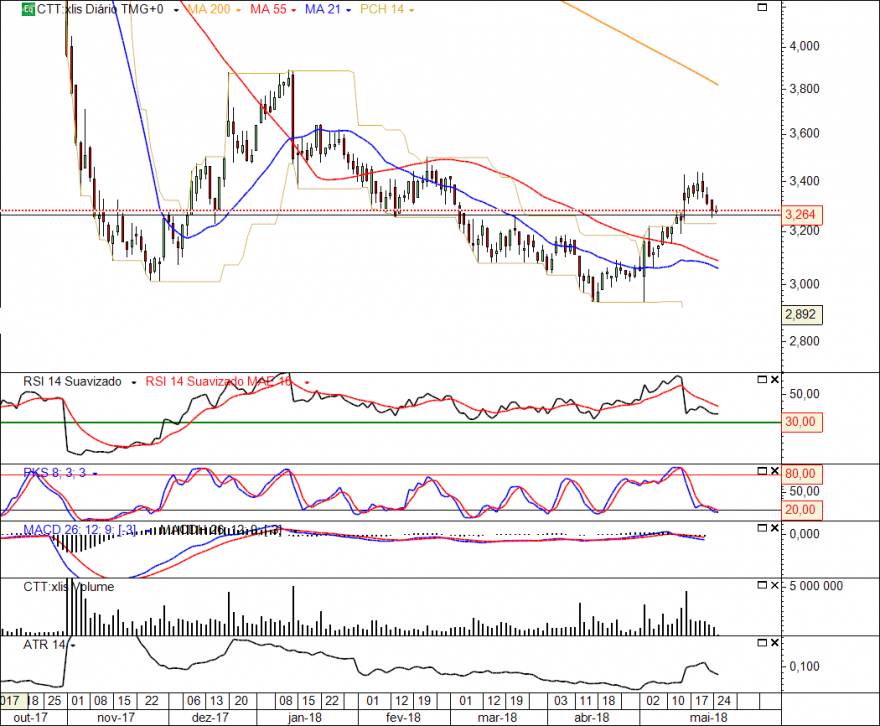Click the MACD 26; 12; 9 label
This screenshot has height=726, width=880.
coord(79,530)
